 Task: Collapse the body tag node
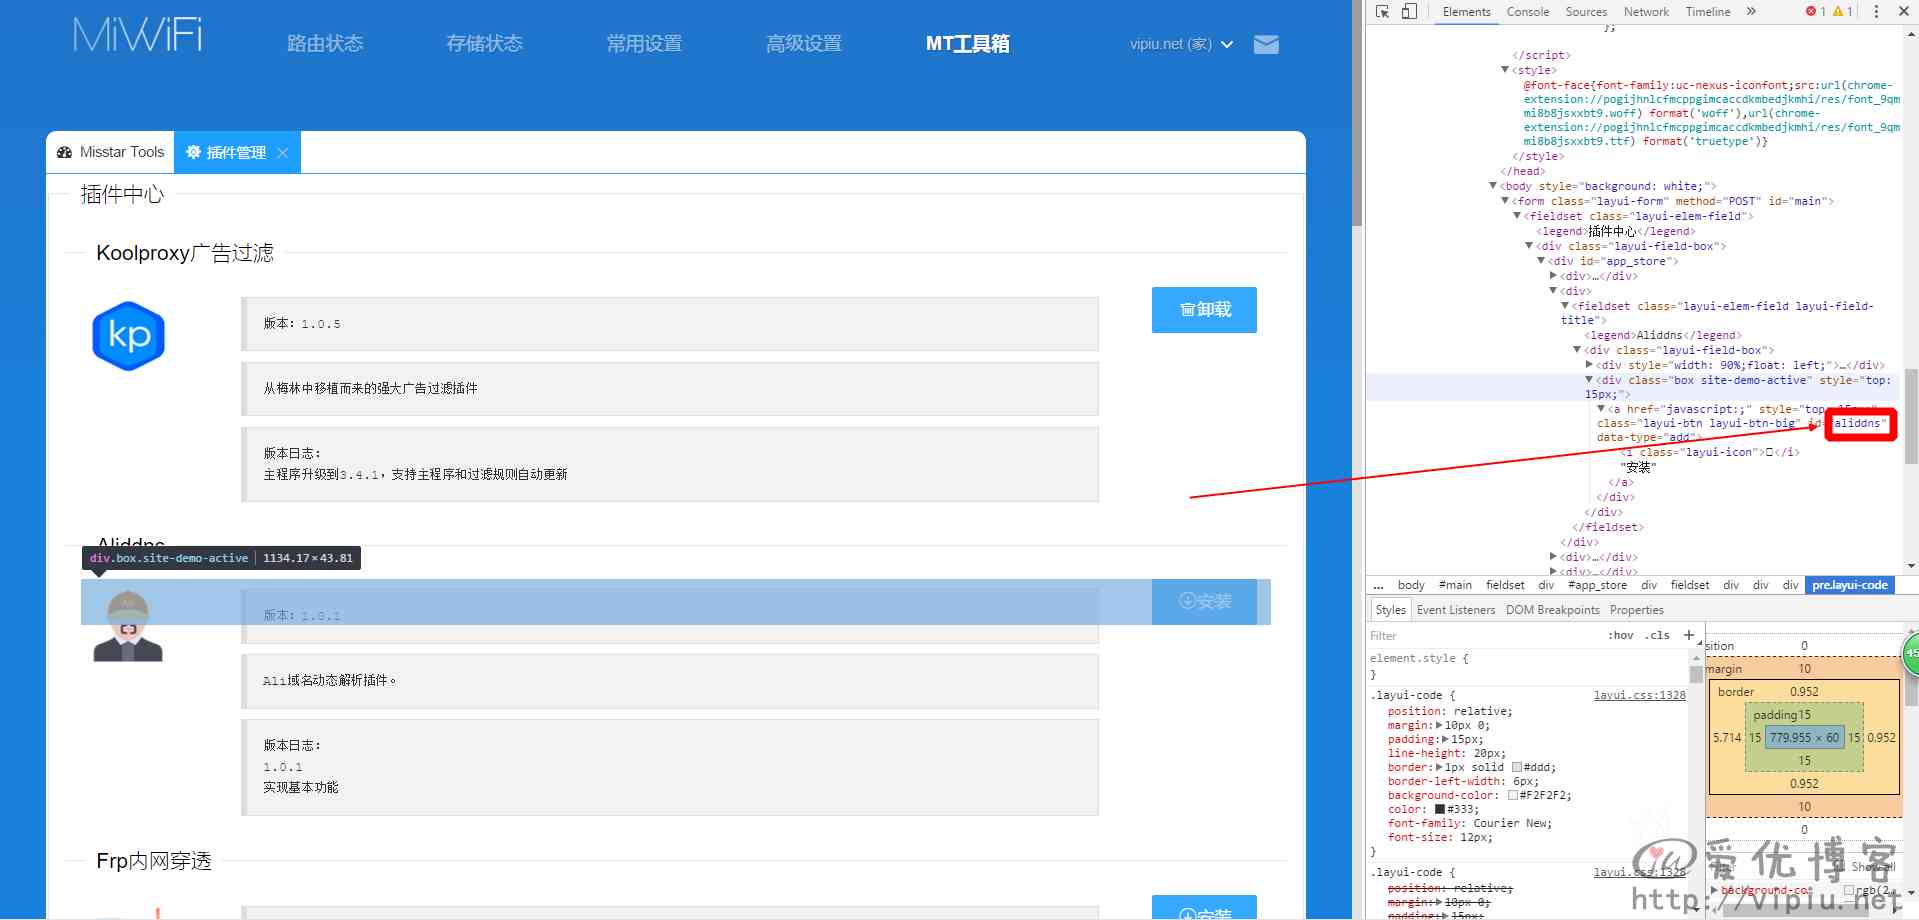point(1493,186)
